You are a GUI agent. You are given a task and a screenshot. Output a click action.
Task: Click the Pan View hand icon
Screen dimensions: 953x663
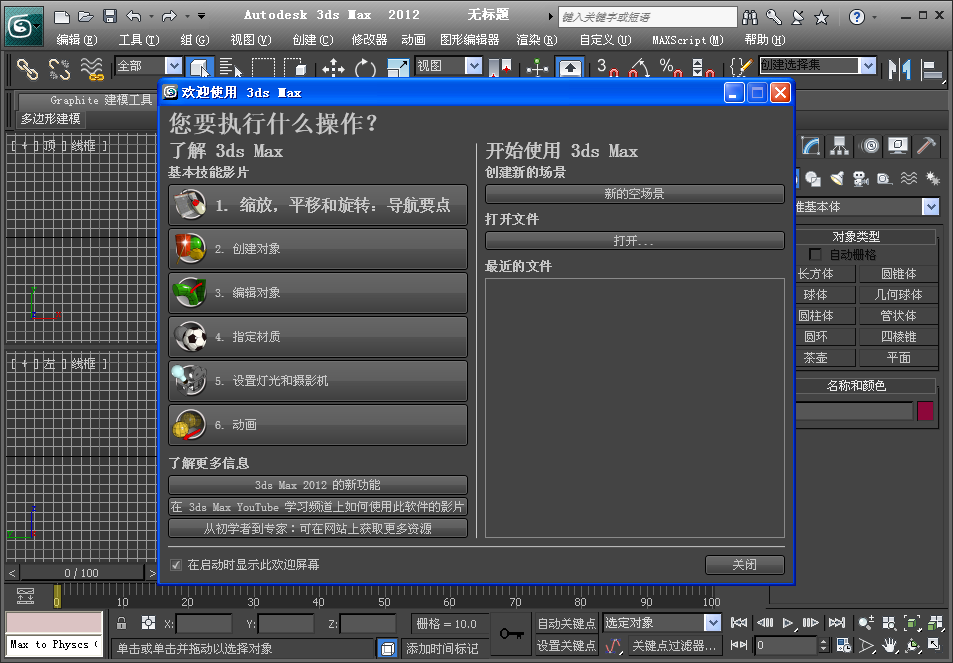(x=889, y=645)
